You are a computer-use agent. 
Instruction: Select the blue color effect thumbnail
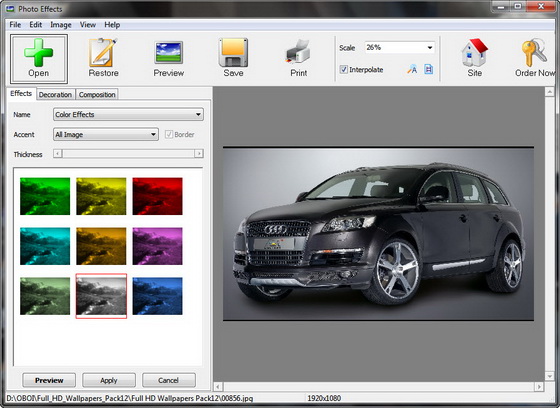158,296
